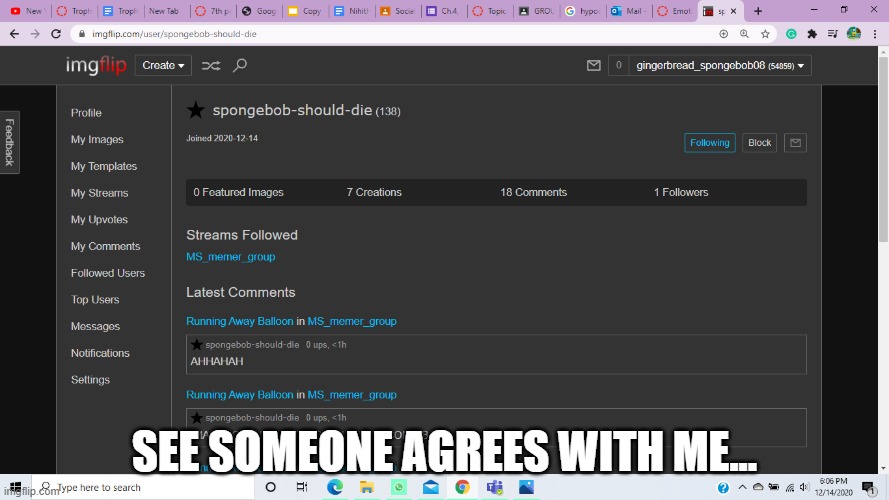
Task: Select the 7 Creations tab
Action: [x=374, y=192]
